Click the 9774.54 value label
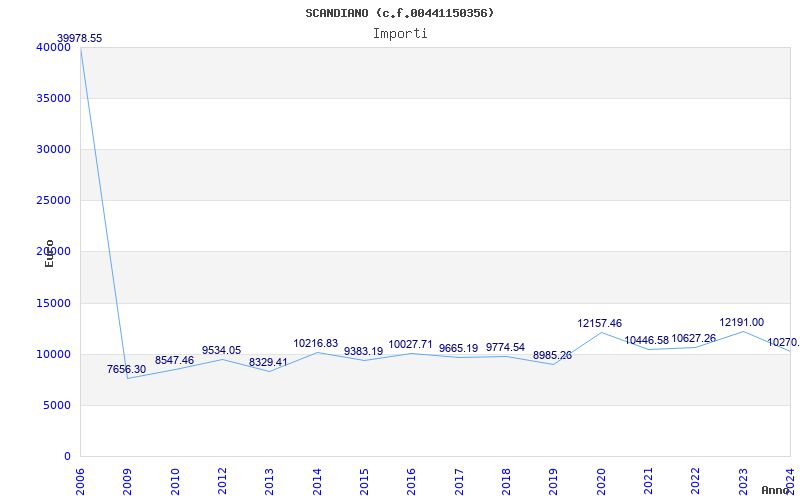800x500 pixels. coord(506,347)
